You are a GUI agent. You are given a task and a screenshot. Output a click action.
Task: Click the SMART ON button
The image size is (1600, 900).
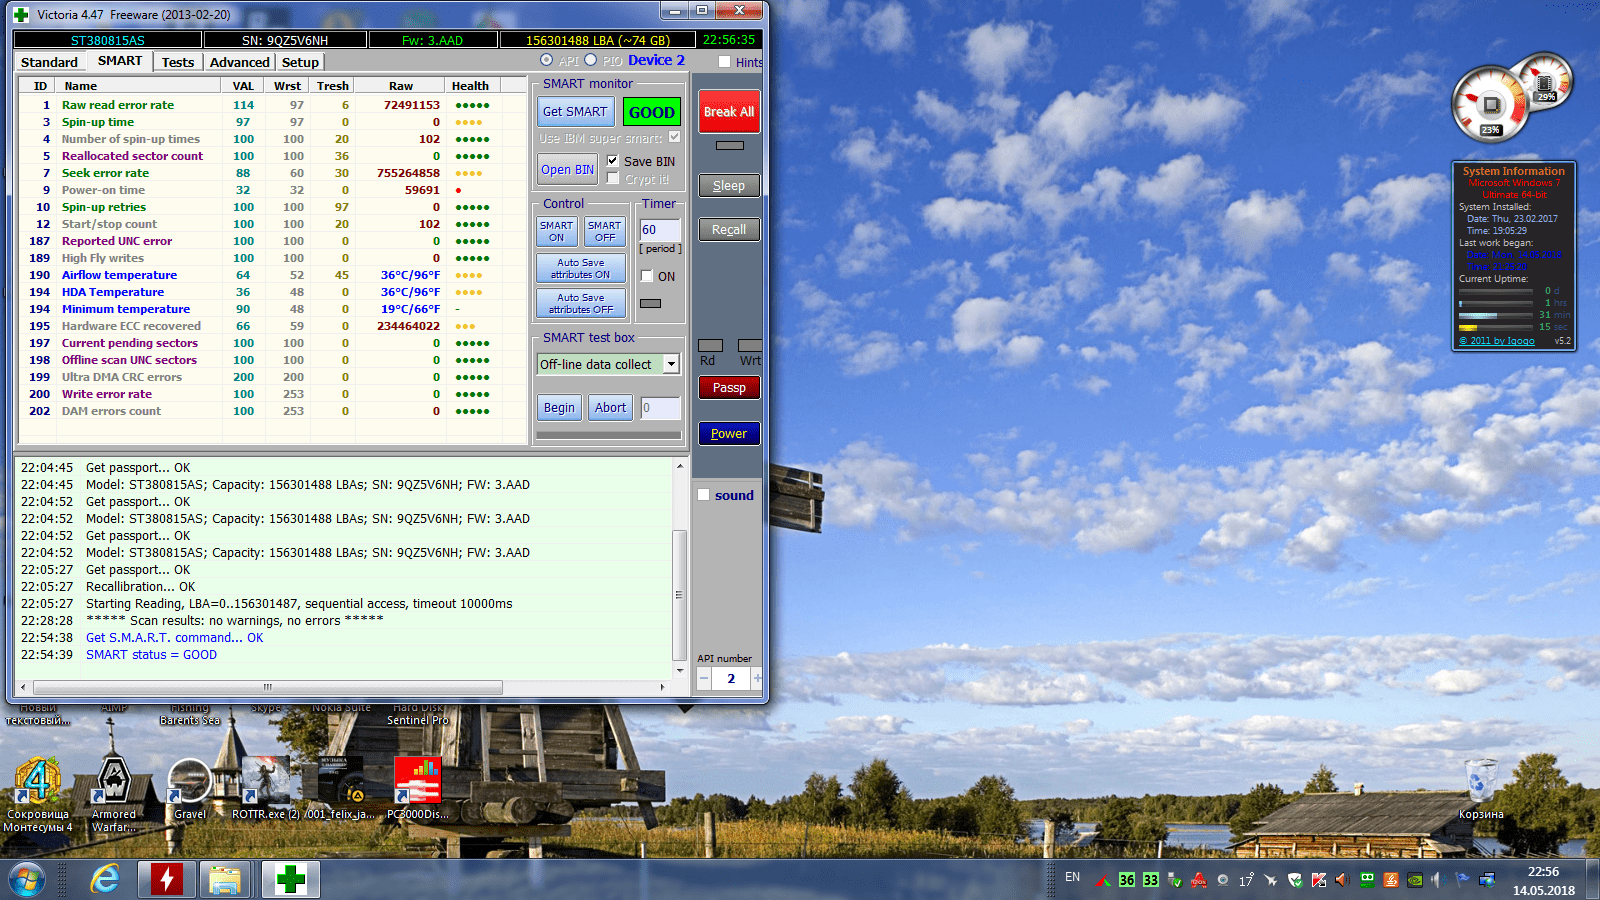click(557, 232)
